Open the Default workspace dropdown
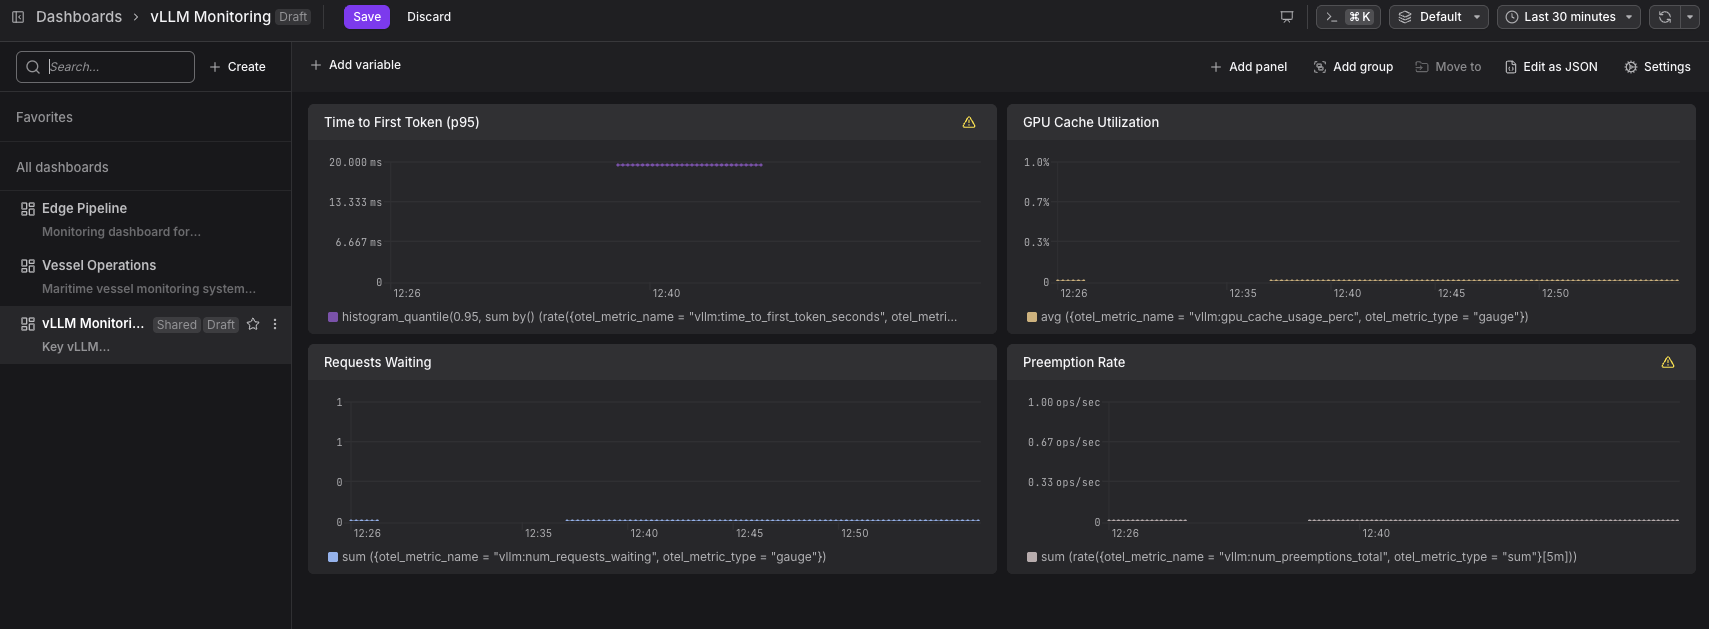The image size is (1709, 629). pos(1439,17)
